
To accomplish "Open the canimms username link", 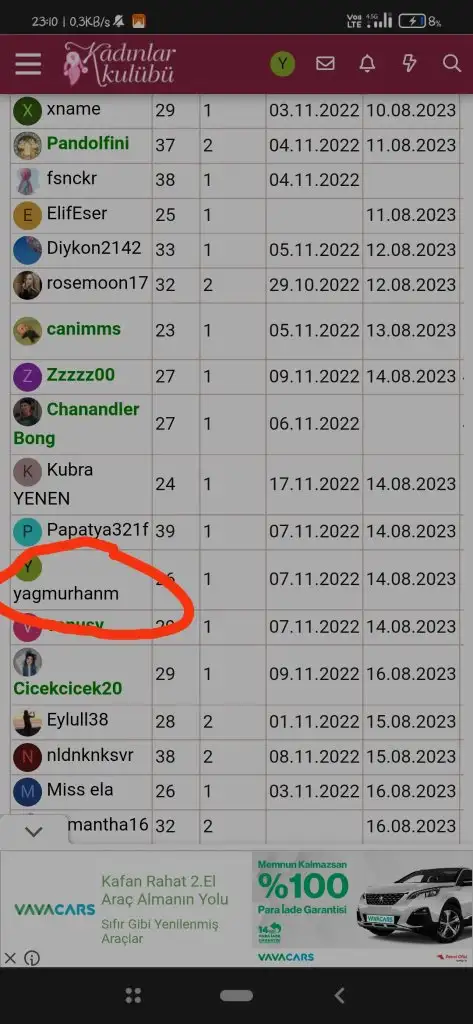I will 84,328.
